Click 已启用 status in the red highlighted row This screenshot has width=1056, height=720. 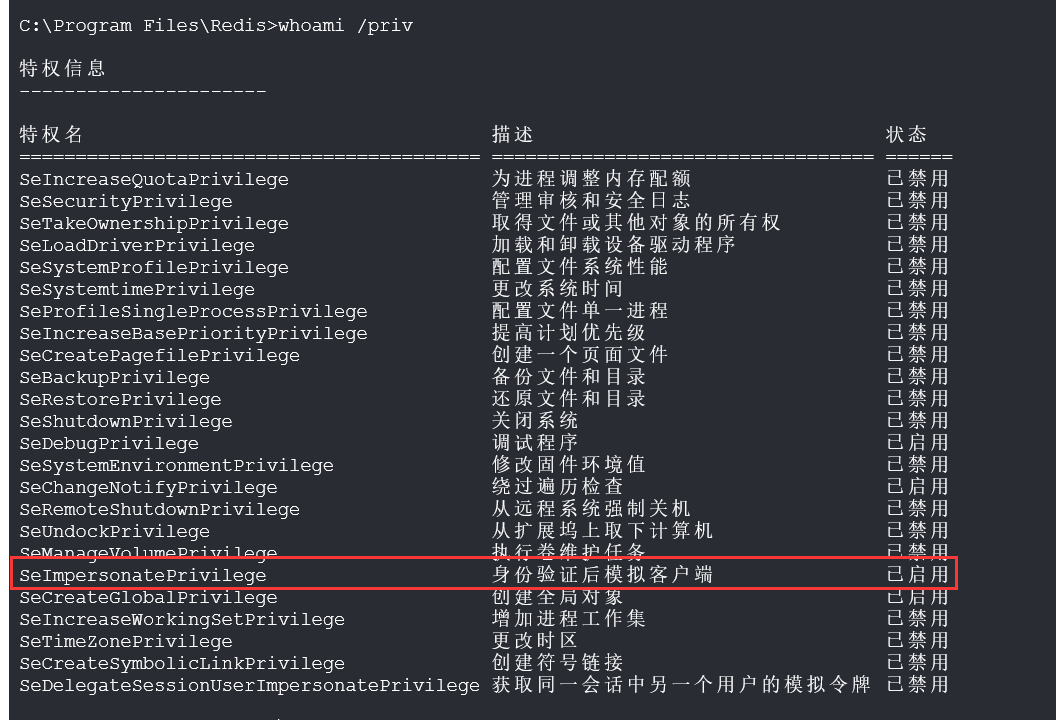pyautogui.click(x=917, y=575)
